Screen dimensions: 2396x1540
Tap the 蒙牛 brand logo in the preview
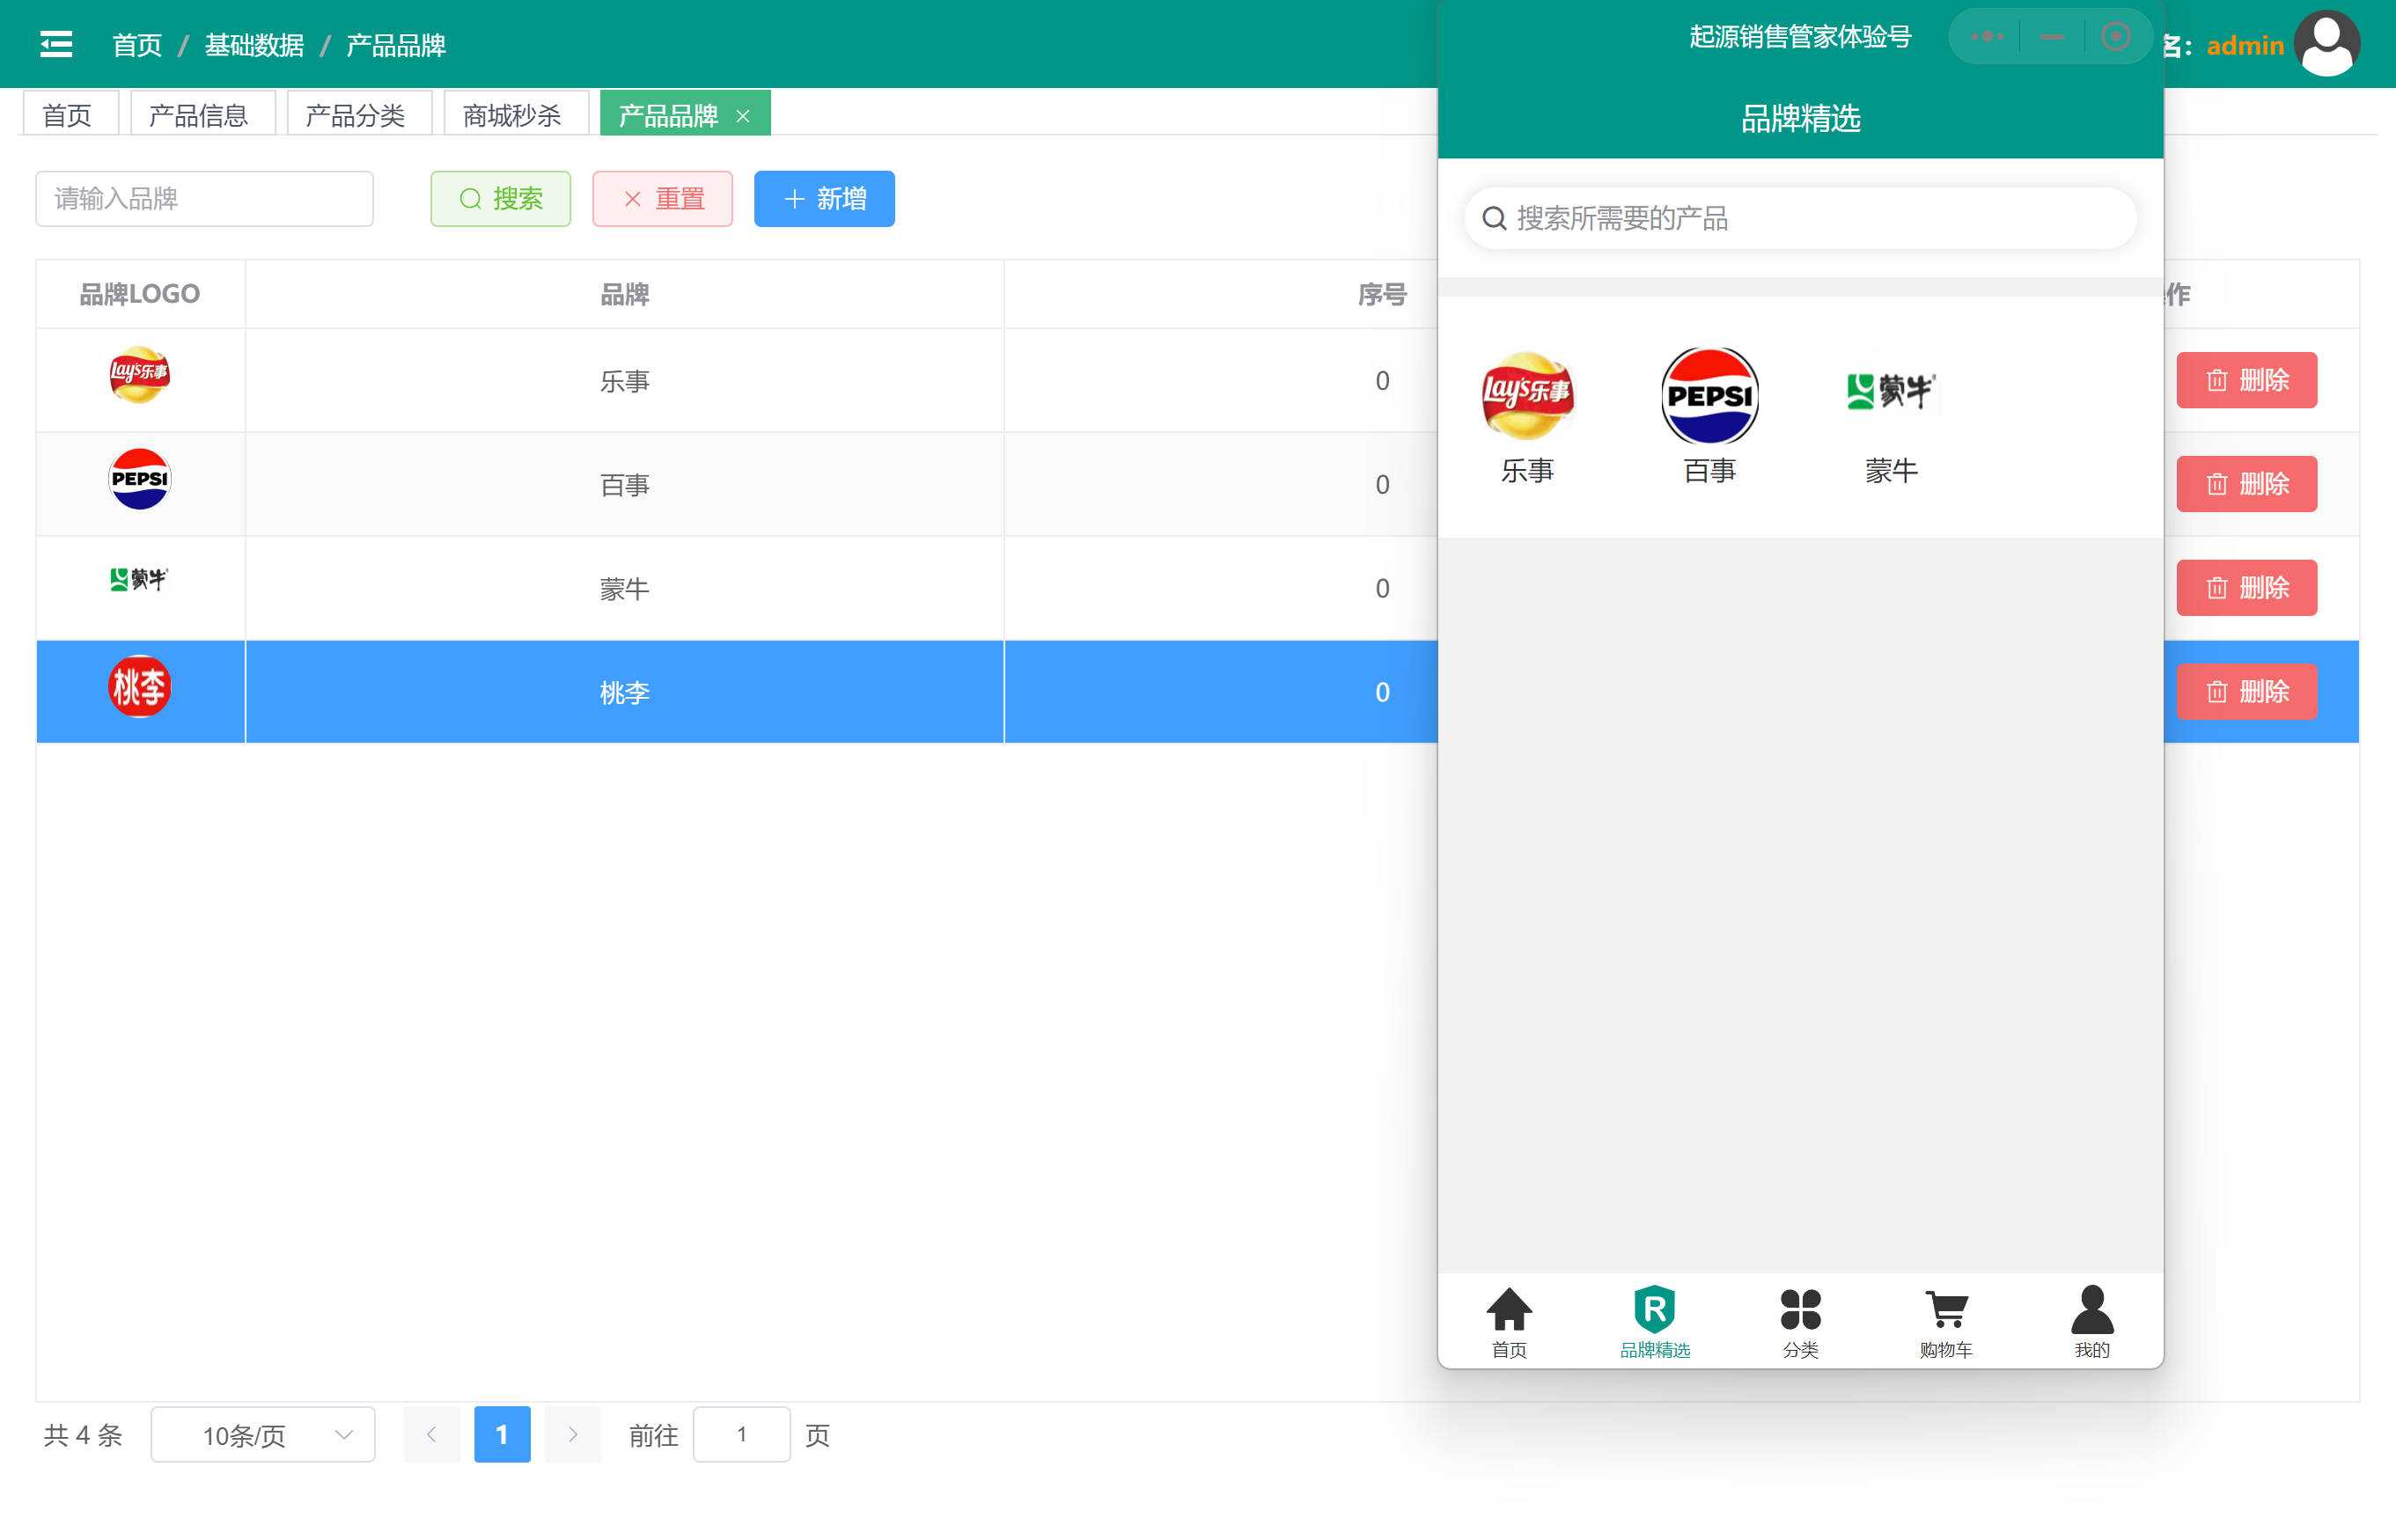pos(1890,392)
